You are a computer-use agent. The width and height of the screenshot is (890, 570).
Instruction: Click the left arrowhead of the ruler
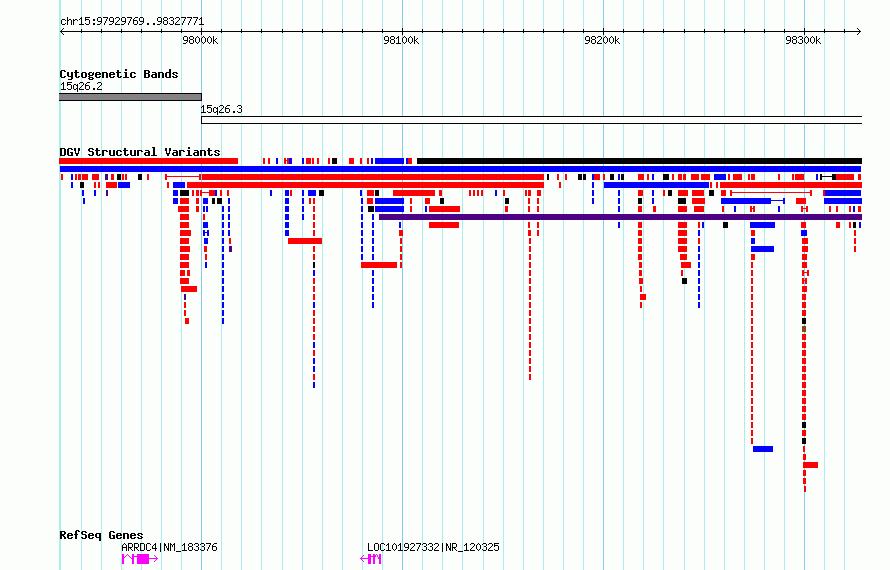click(x=62, y=32)
